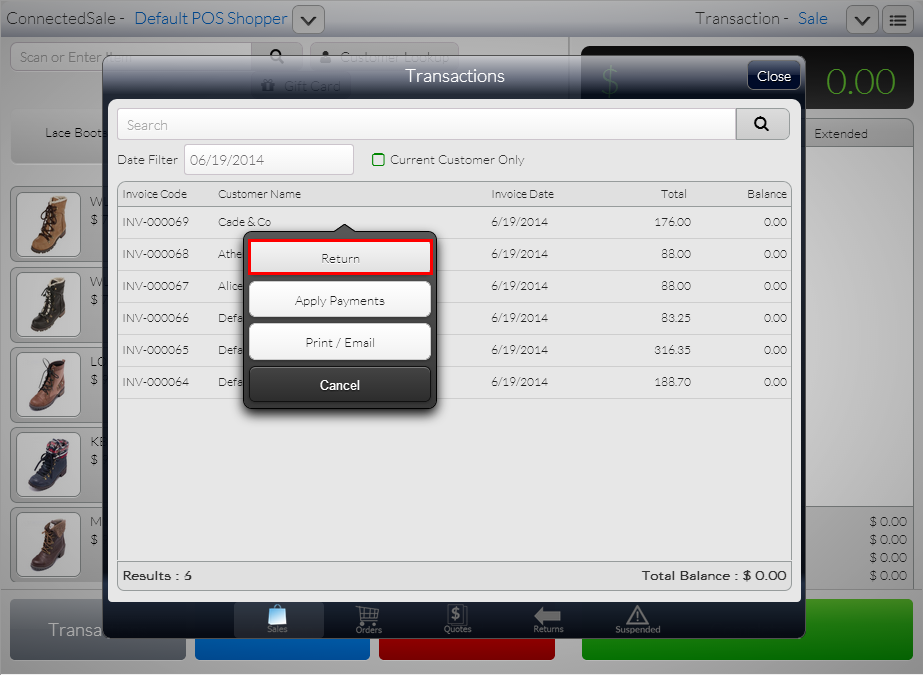923x675 pixels.
Task: Select the black lace boot thumbnail
Action: tap(48, 304)
